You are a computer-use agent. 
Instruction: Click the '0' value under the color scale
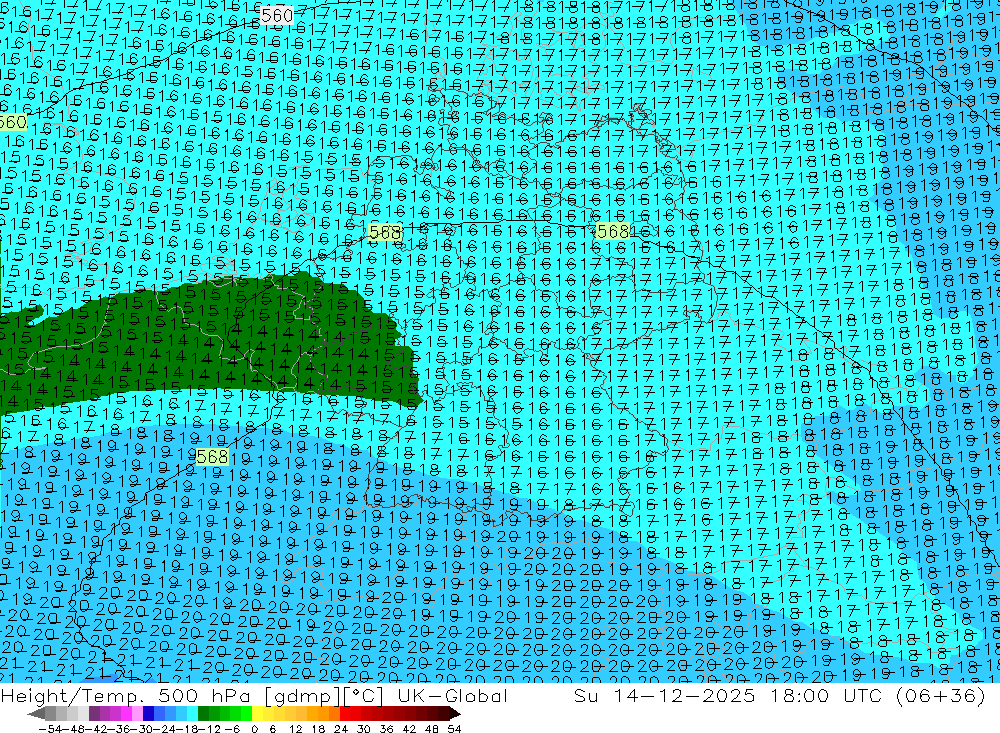(x=254, y=729)
